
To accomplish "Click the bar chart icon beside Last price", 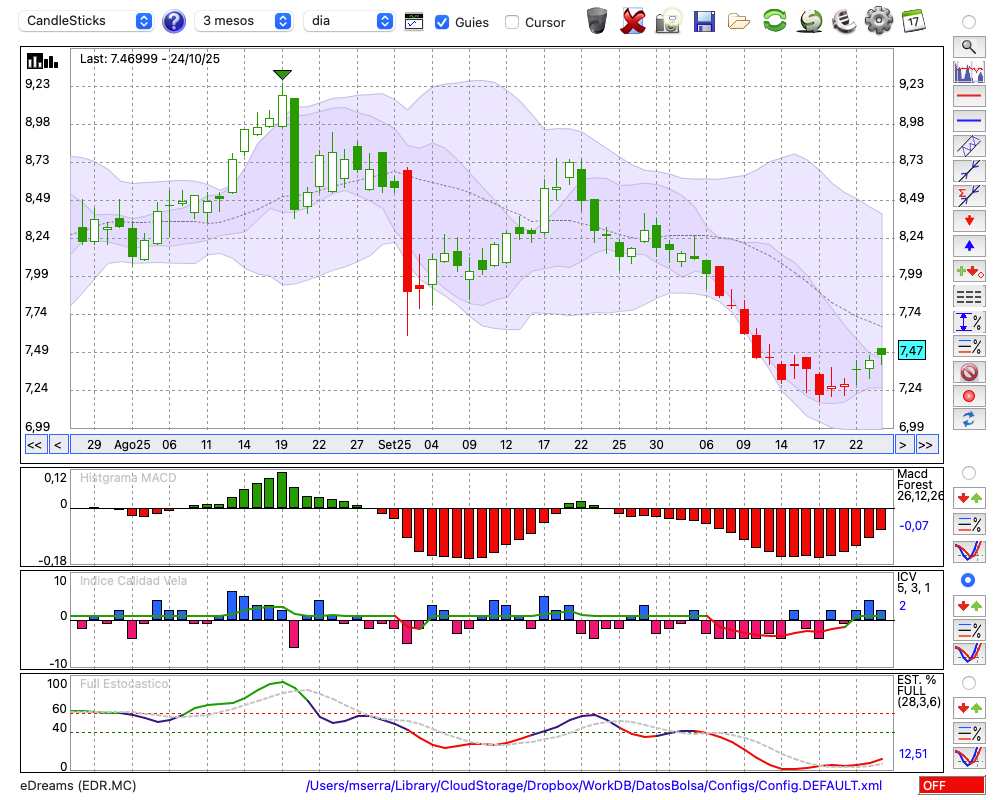I will click(43, 61).
